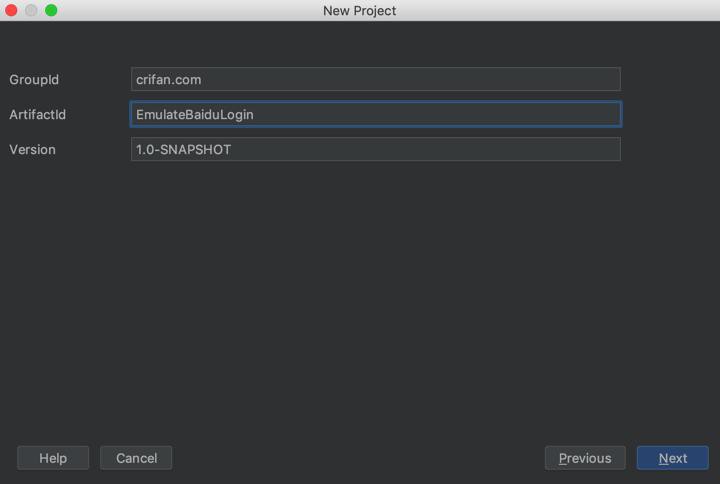This screenshot has width=720, height=484.
Task: Click the ArtifactId label
Action: 37,115
